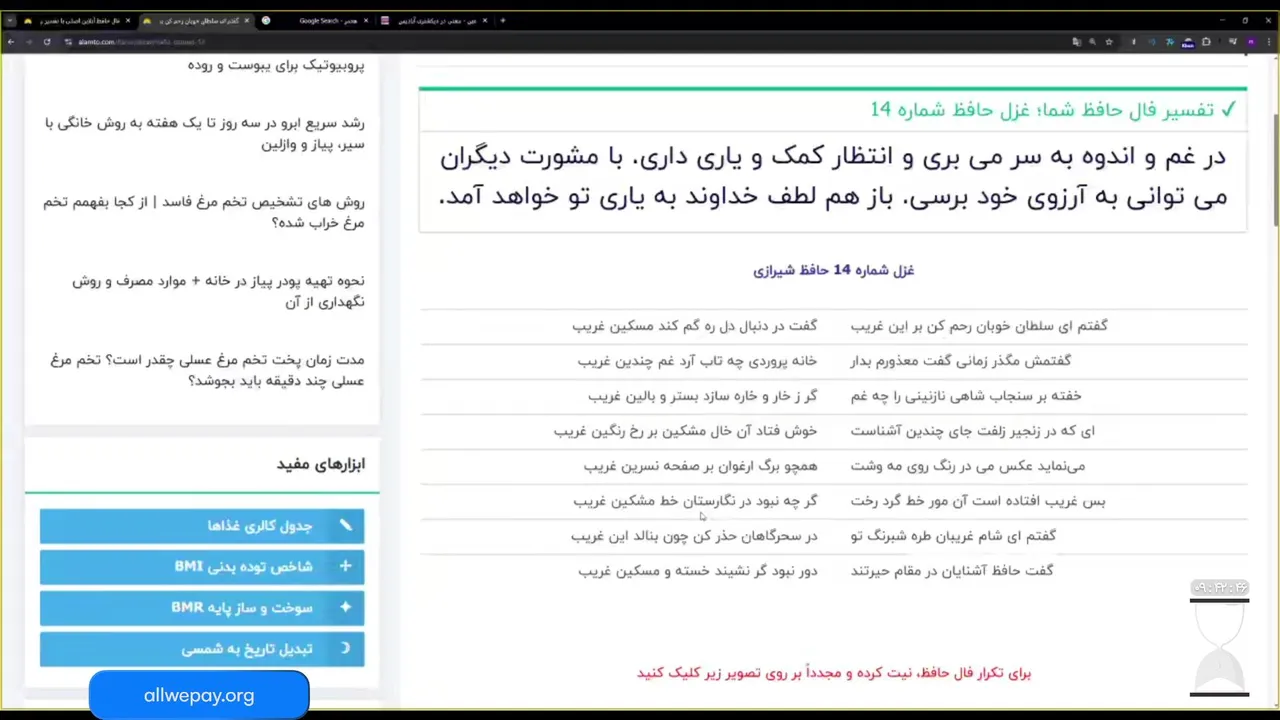Click verse خانه پروردی چه تاب آرد غم
1280x720 pixels.
click(x=697, y=361)
